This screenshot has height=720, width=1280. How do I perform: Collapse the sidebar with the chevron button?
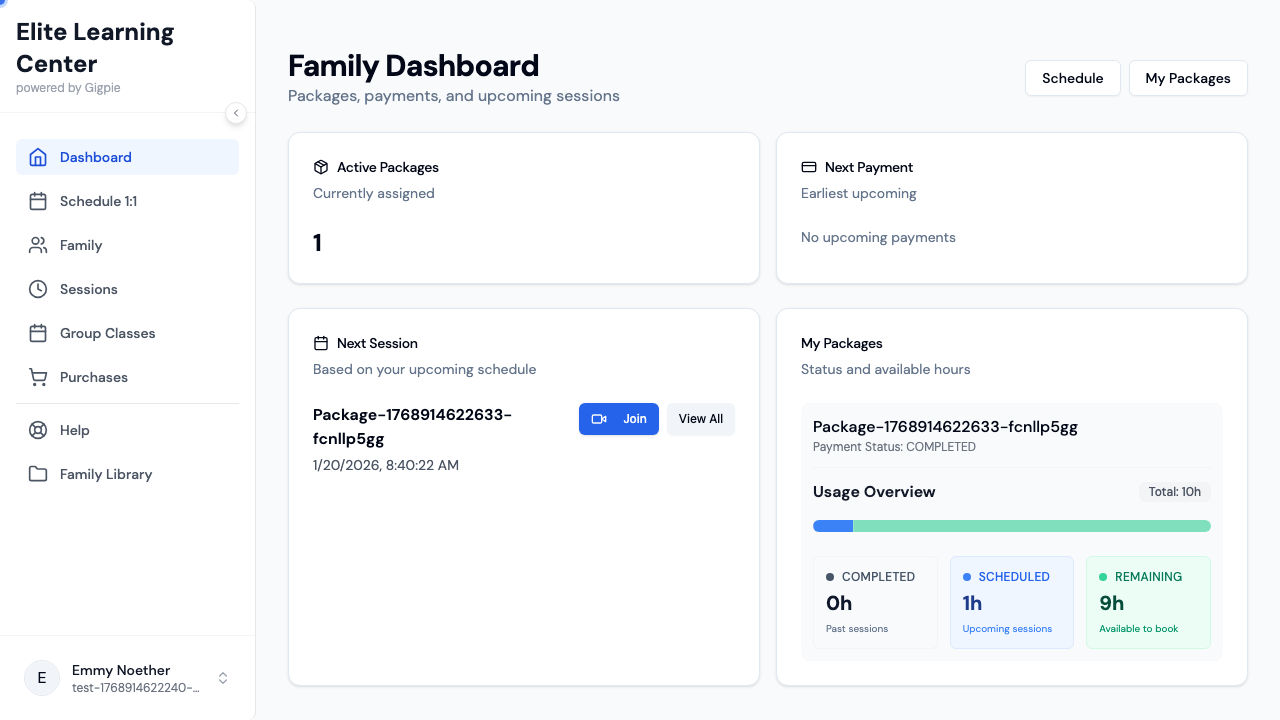236,113
